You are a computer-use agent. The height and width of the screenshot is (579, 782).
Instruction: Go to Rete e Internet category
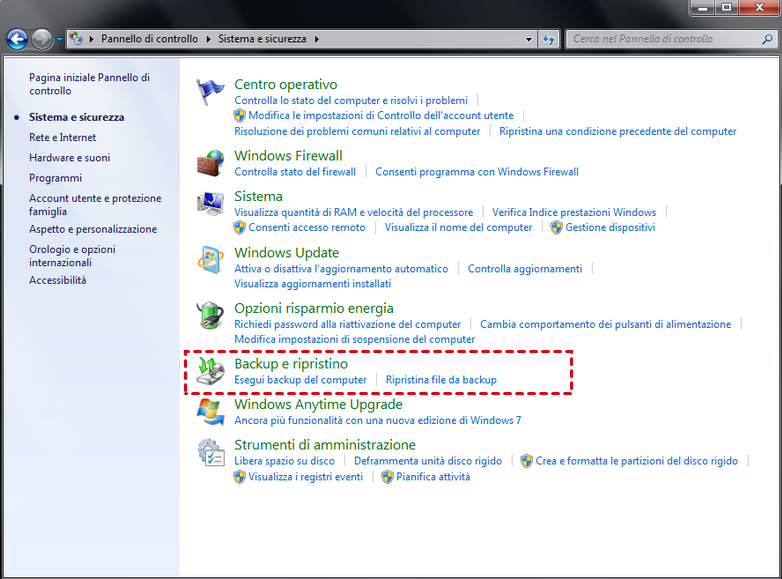62,137
